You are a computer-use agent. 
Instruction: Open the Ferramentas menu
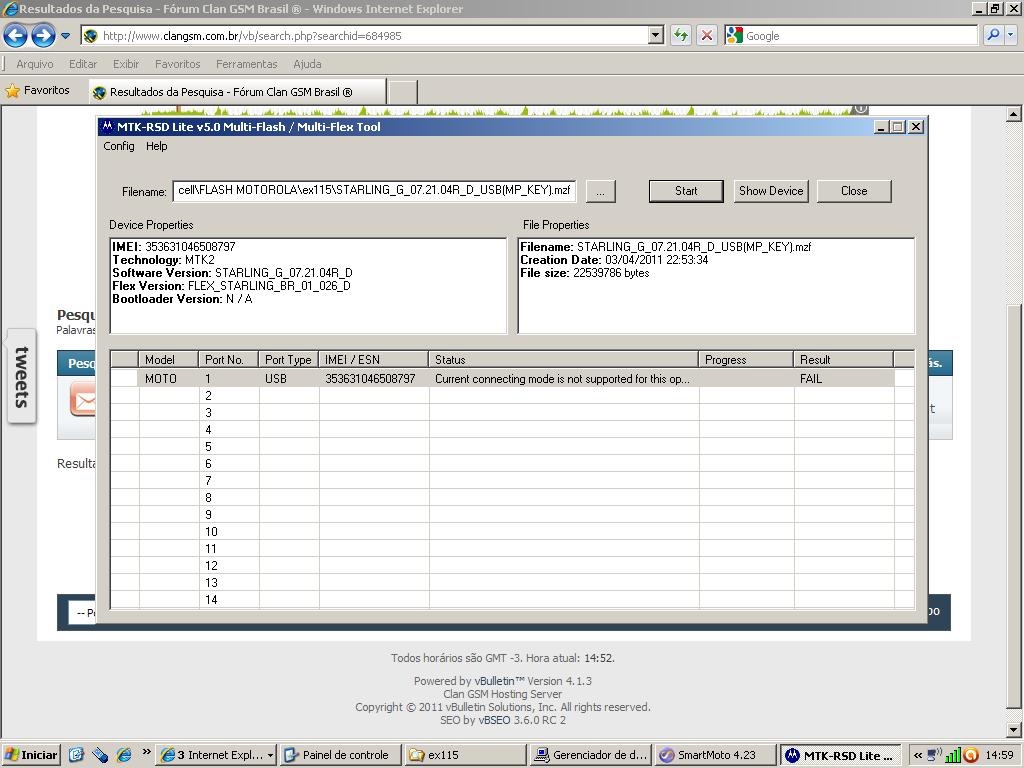[x=246, y=64]
